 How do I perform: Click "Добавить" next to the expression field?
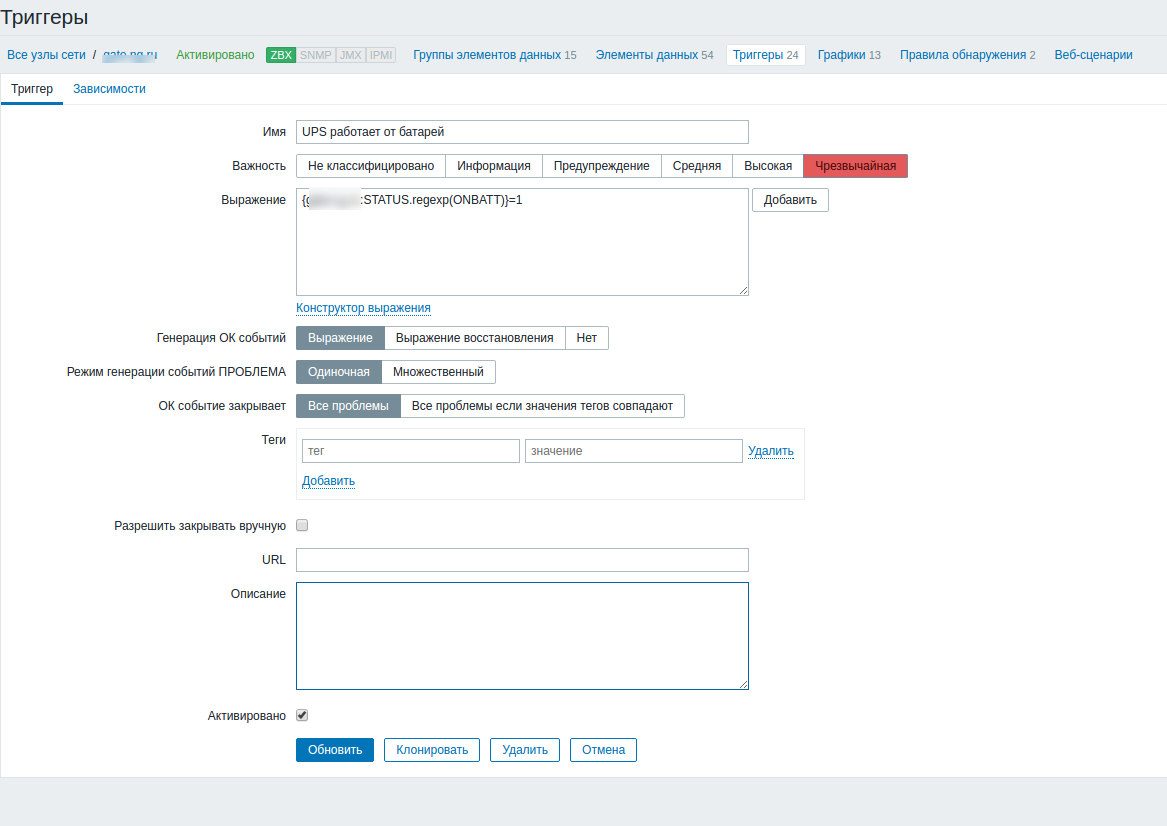click(789, 199)
